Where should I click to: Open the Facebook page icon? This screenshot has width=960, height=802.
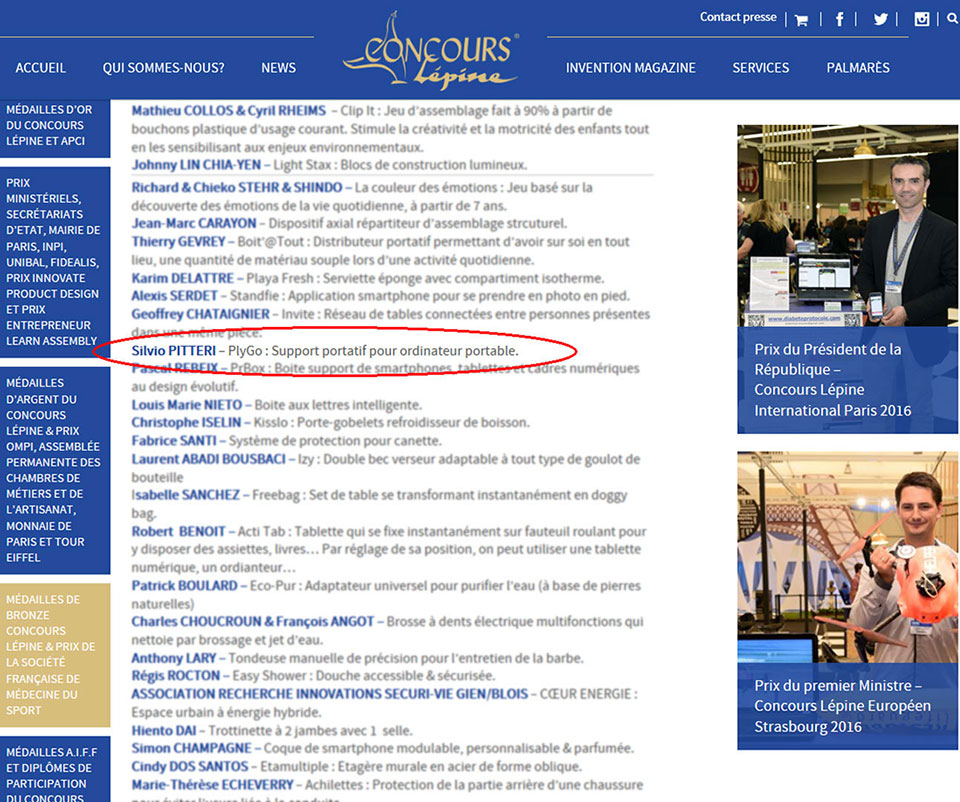[x=839, y=20]
